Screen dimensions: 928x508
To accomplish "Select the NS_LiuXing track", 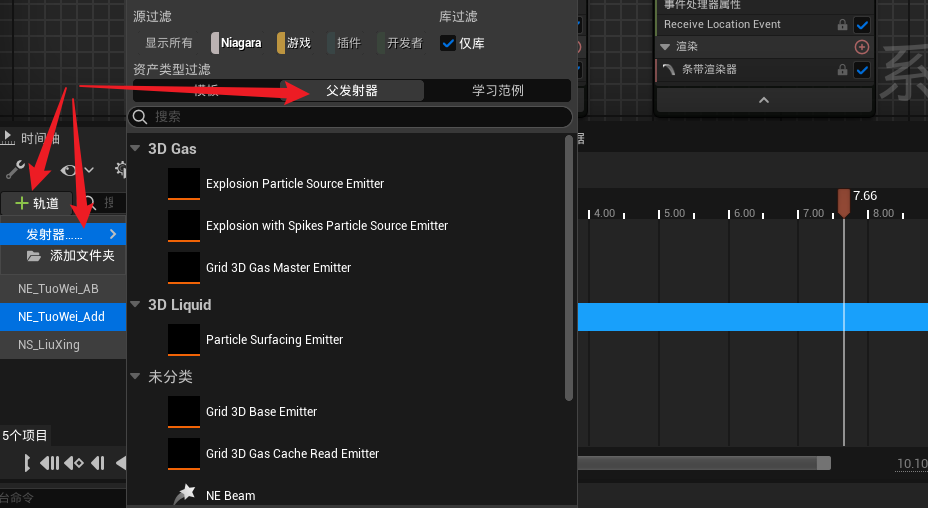I will [x=63, y=345].
